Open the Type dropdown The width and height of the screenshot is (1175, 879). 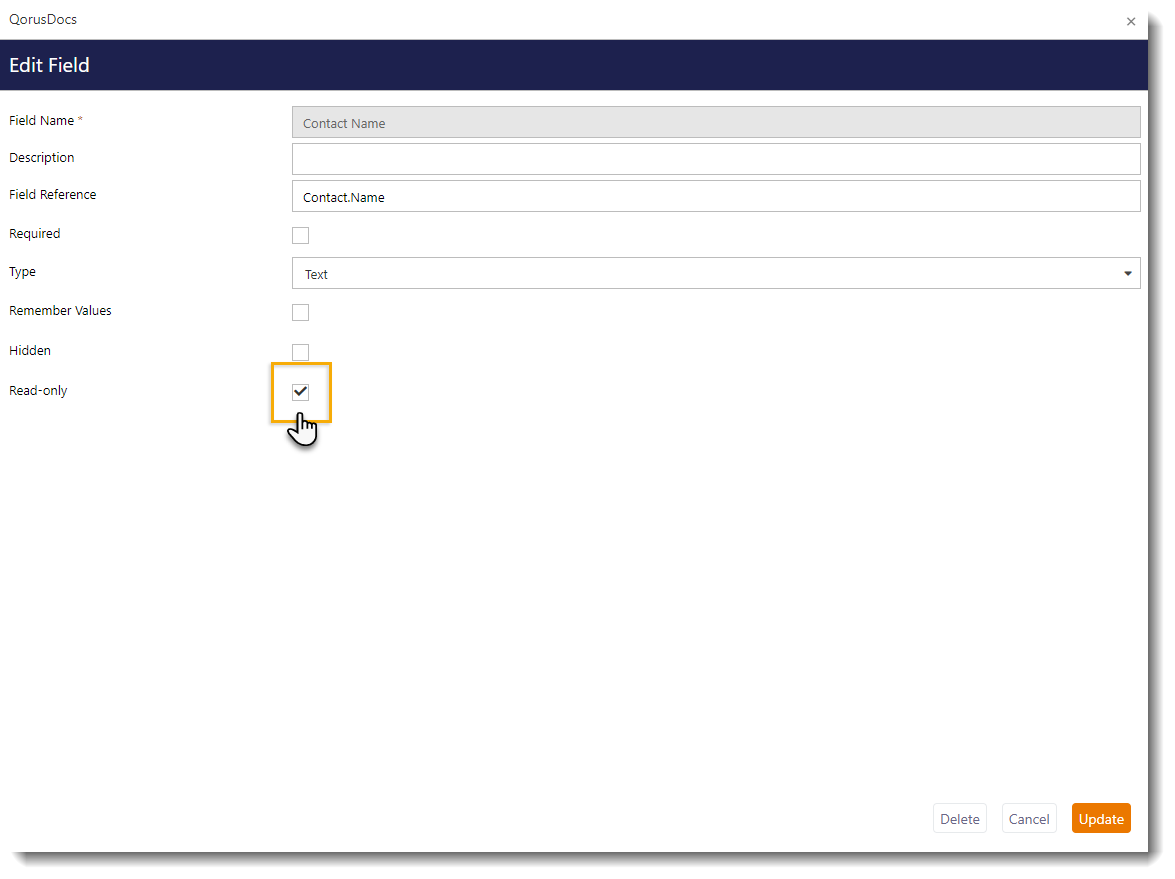pyautogui.click(x=716, y=273)
